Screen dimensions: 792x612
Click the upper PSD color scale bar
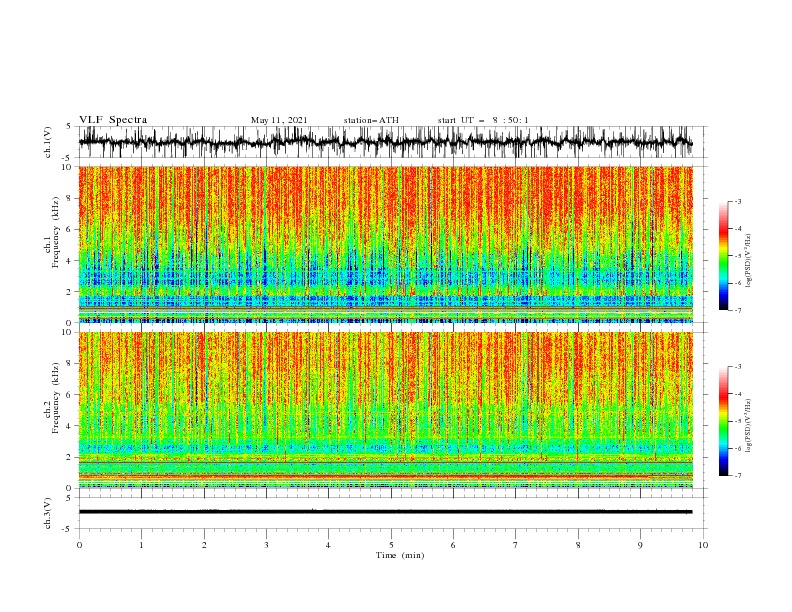click(723, 256)
